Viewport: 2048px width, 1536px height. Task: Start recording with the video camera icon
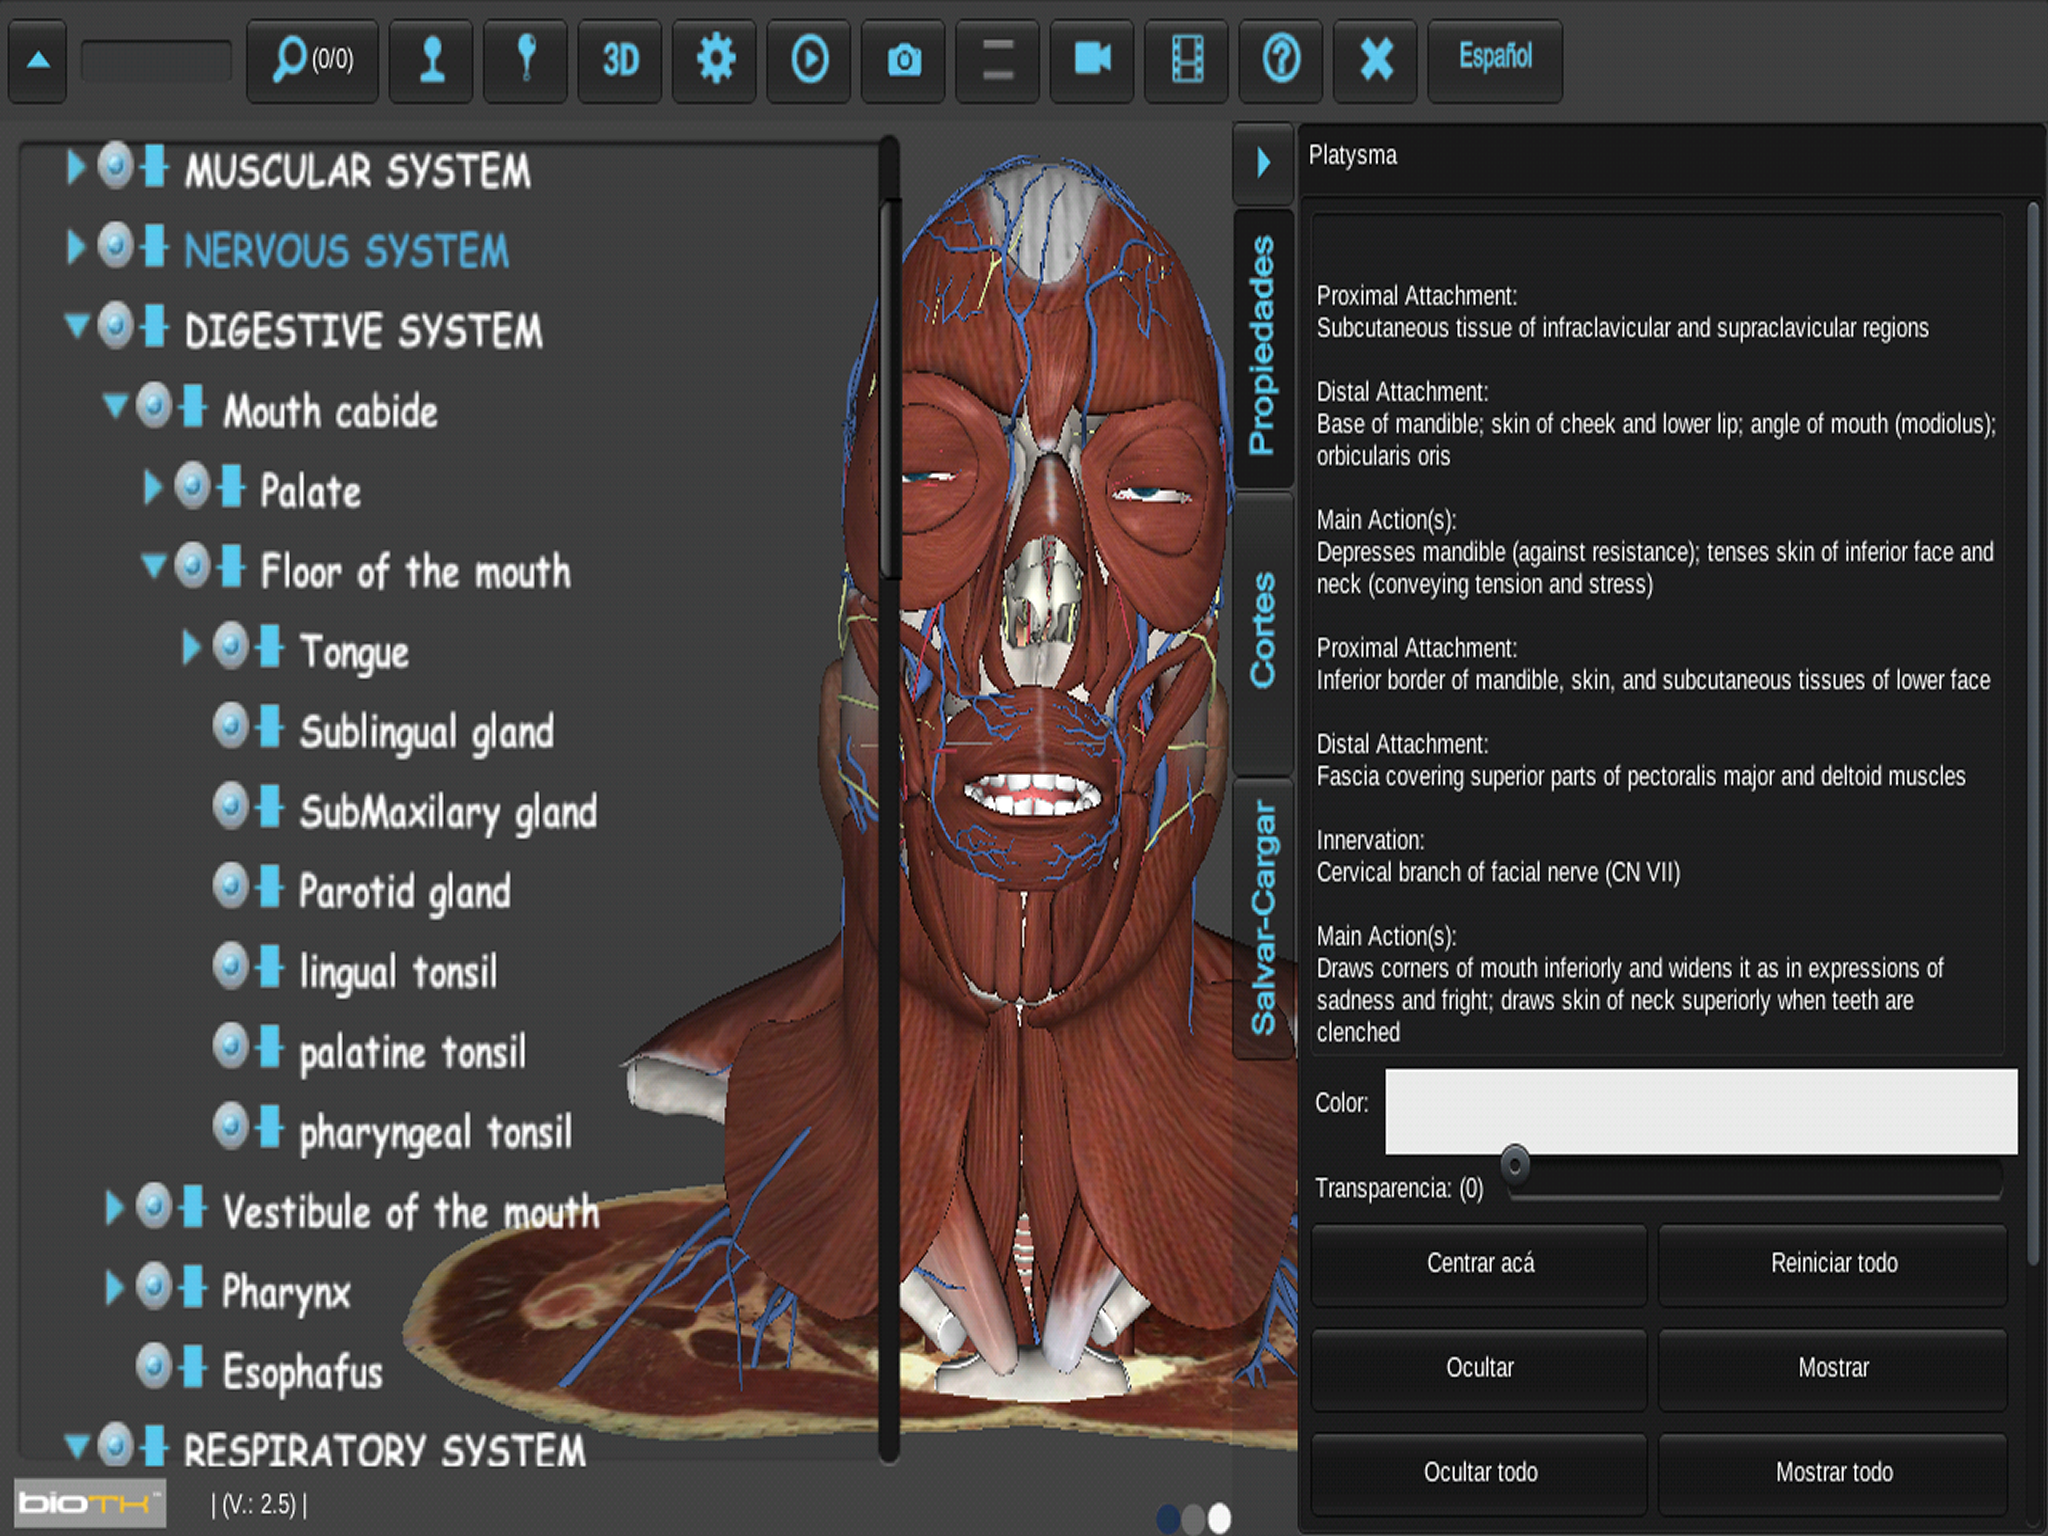coord(1092,60)
